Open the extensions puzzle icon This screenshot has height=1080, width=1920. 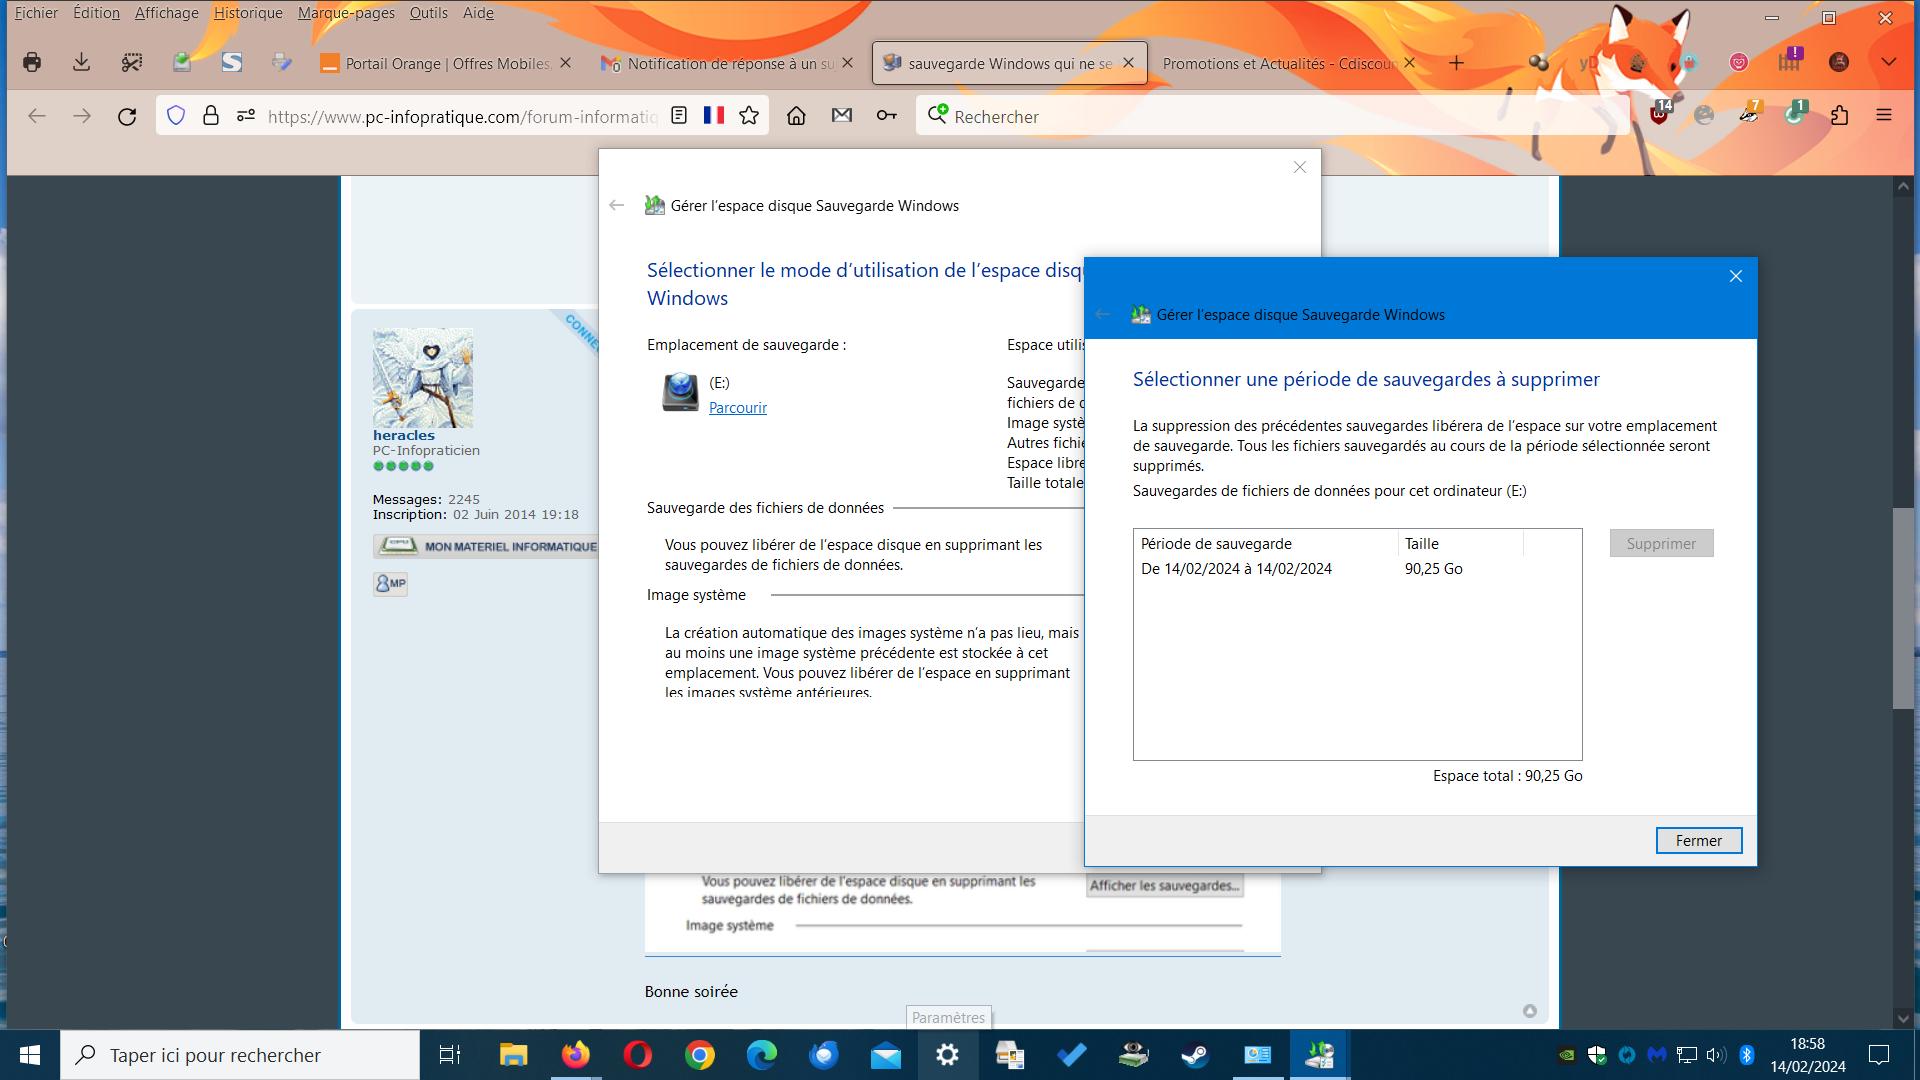click(1839, 116)
